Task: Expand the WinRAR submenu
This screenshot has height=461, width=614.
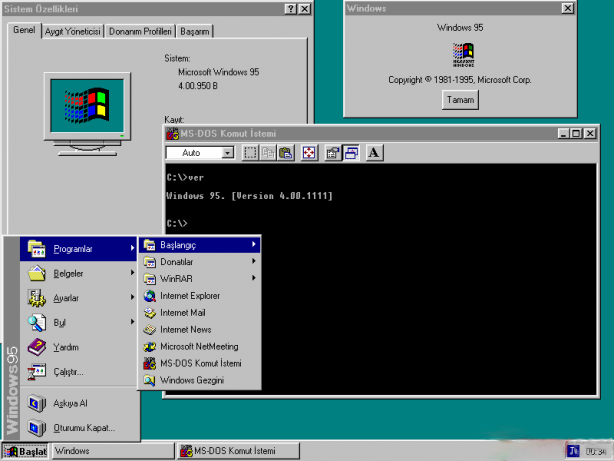Action: 200,278
